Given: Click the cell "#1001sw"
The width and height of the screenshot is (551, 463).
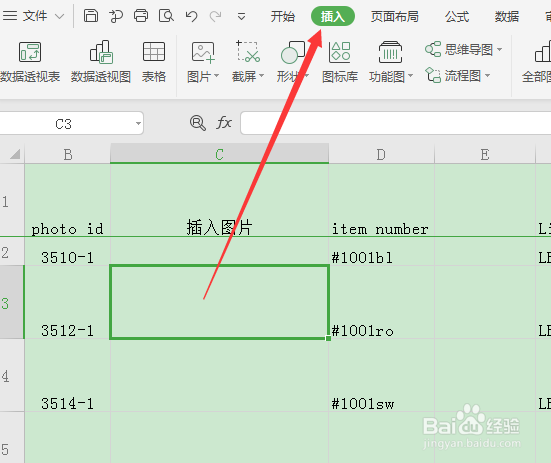Looking at the screenshot, I should pos(382,375).
